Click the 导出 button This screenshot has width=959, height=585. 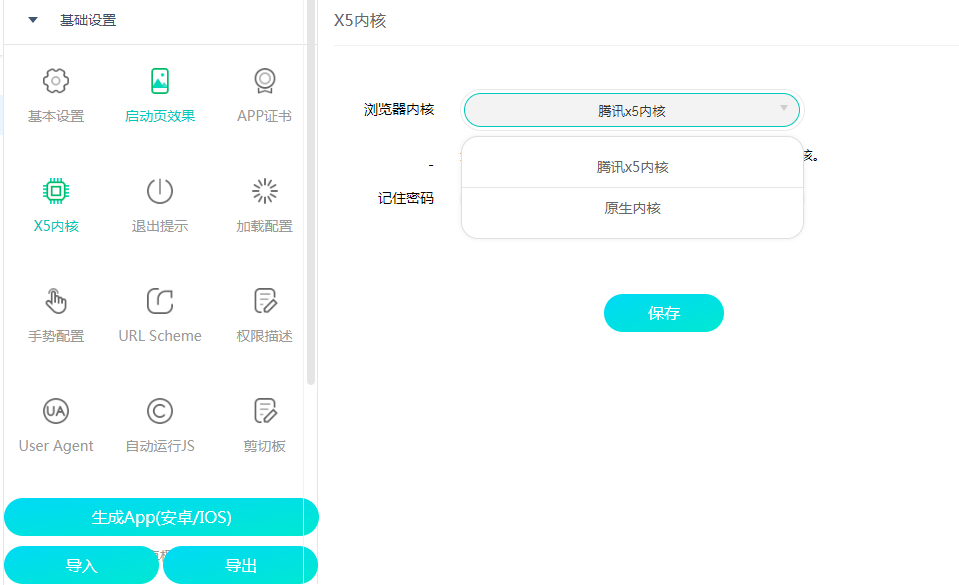(240, 565)
